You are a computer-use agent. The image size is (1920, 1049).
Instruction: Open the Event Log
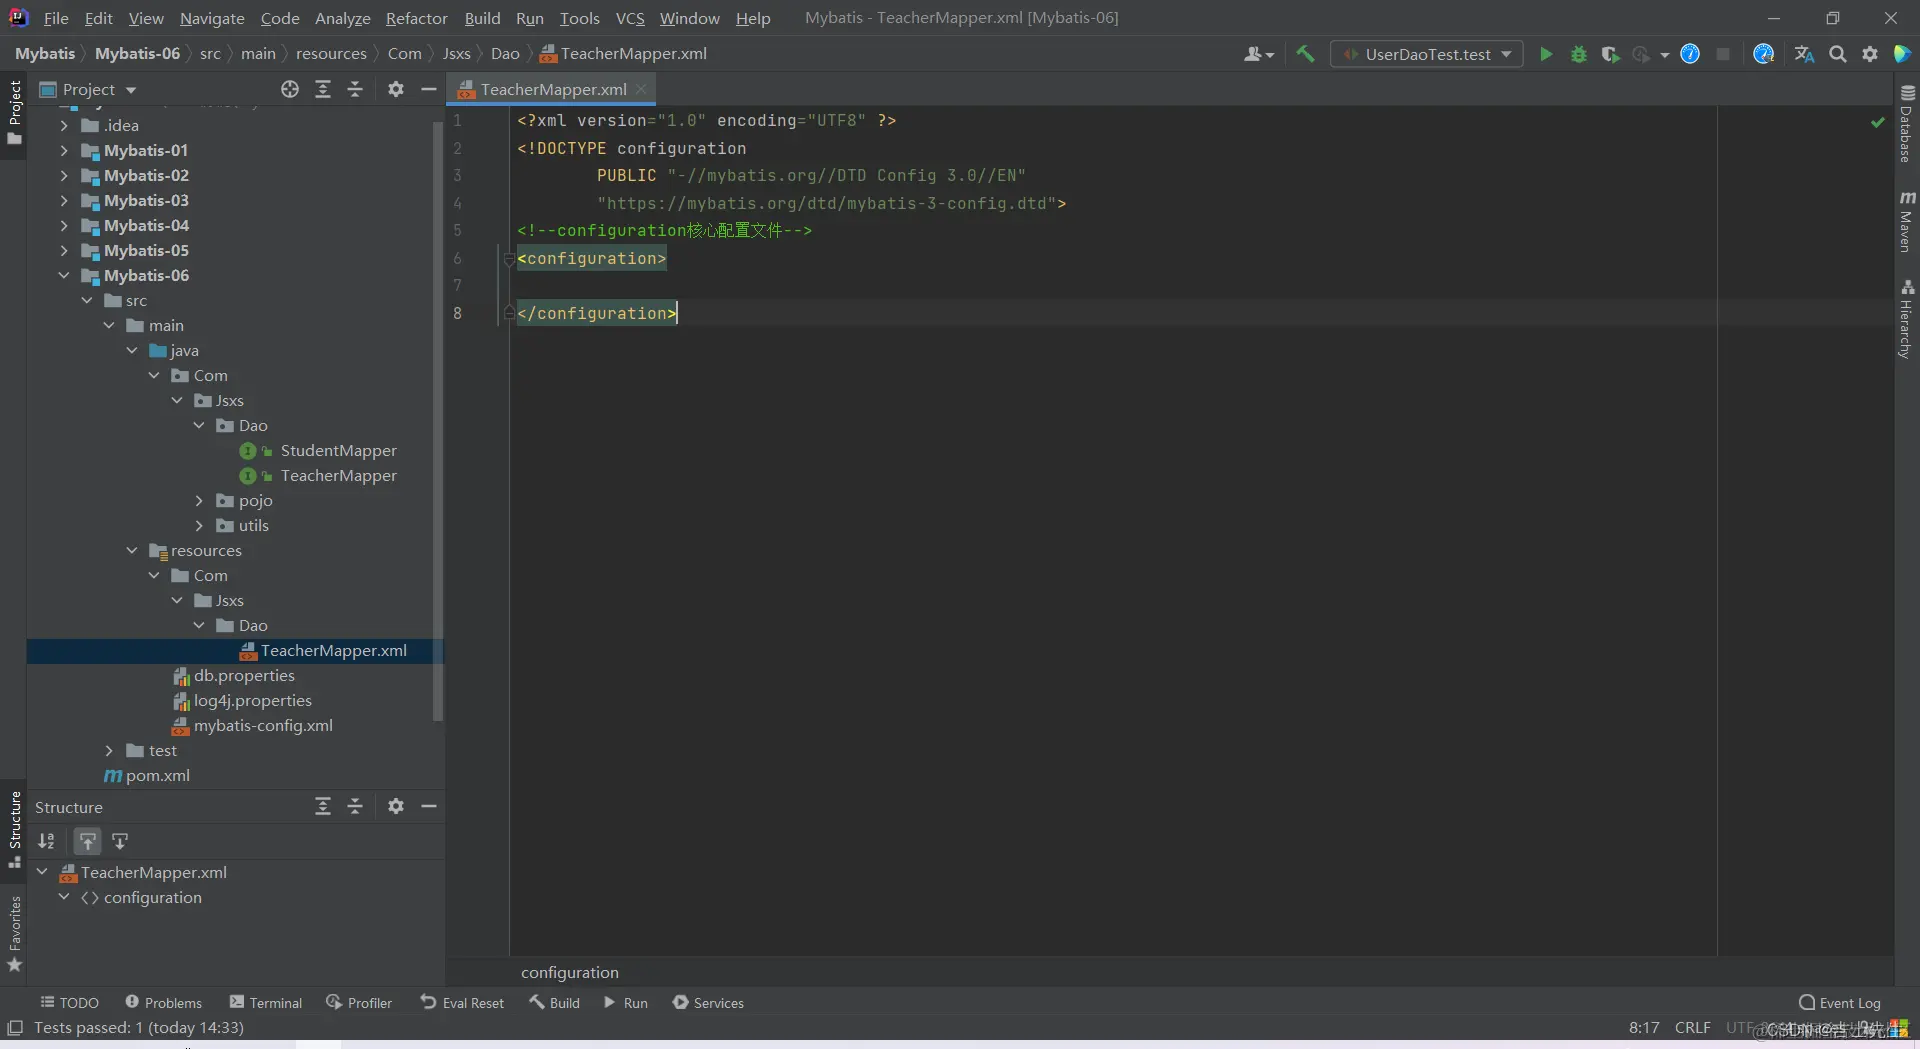click(1839, 1002)
